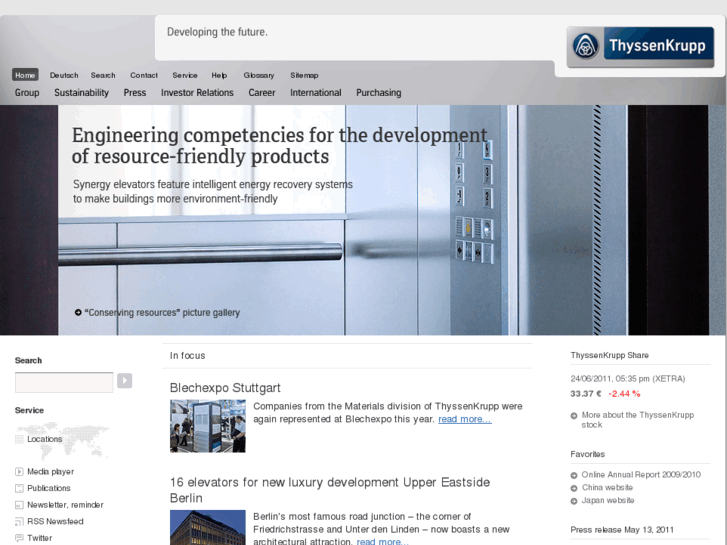
Task: Click arrow icon beside Japan website
Action: click(x=574, y=501)
